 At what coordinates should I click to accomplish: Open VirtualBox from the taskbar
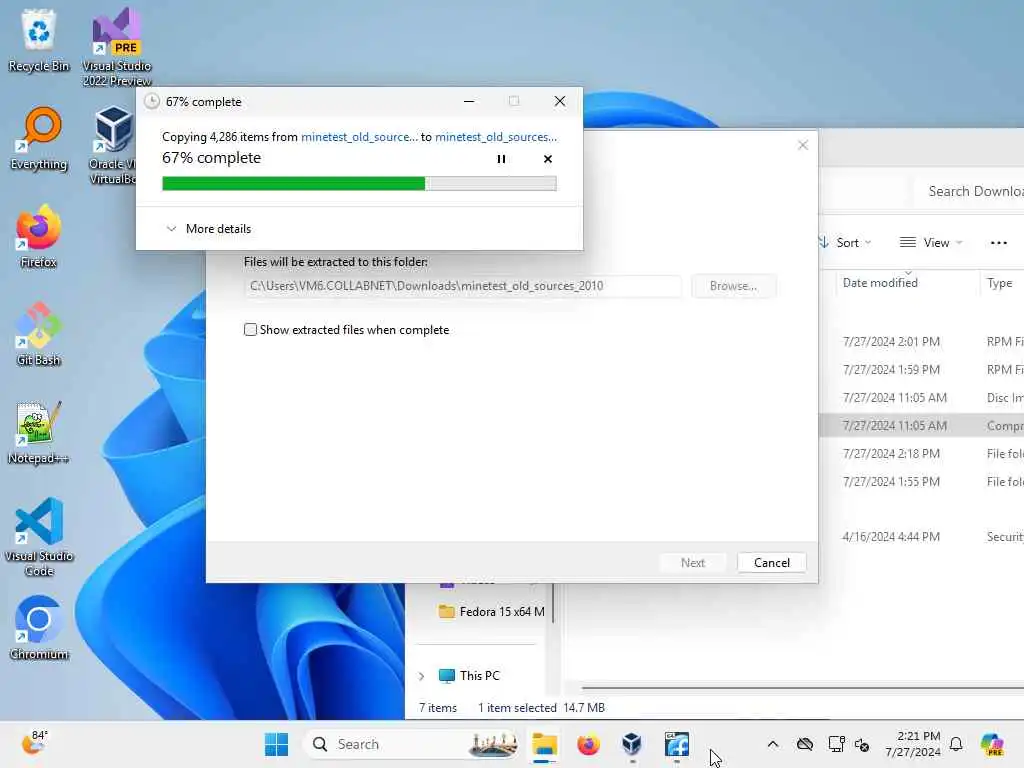click(x=632, y=744)
